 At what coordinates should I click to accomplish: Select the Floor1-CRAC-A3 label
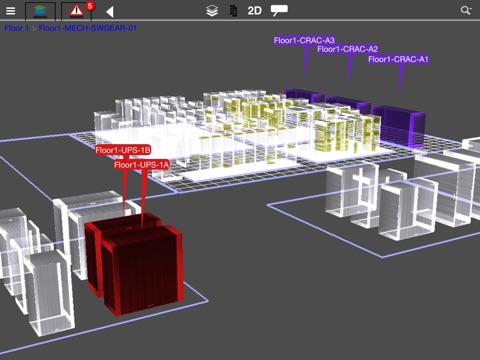click(x=304, y=41)
